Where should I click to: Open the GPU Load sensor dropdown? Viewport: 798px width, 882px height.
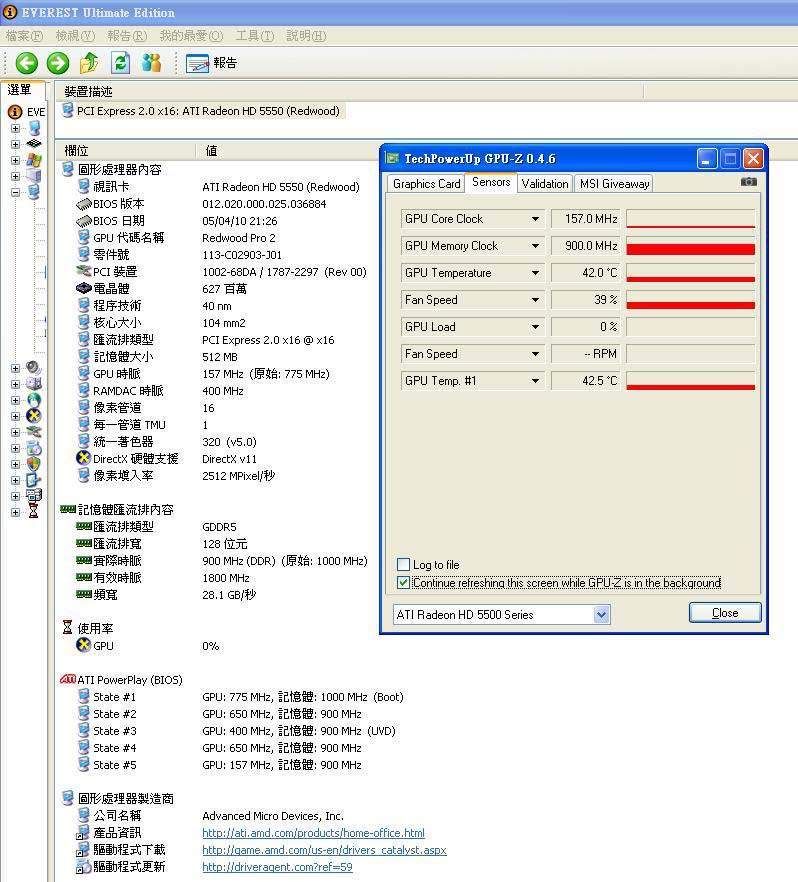coord(535,327)
